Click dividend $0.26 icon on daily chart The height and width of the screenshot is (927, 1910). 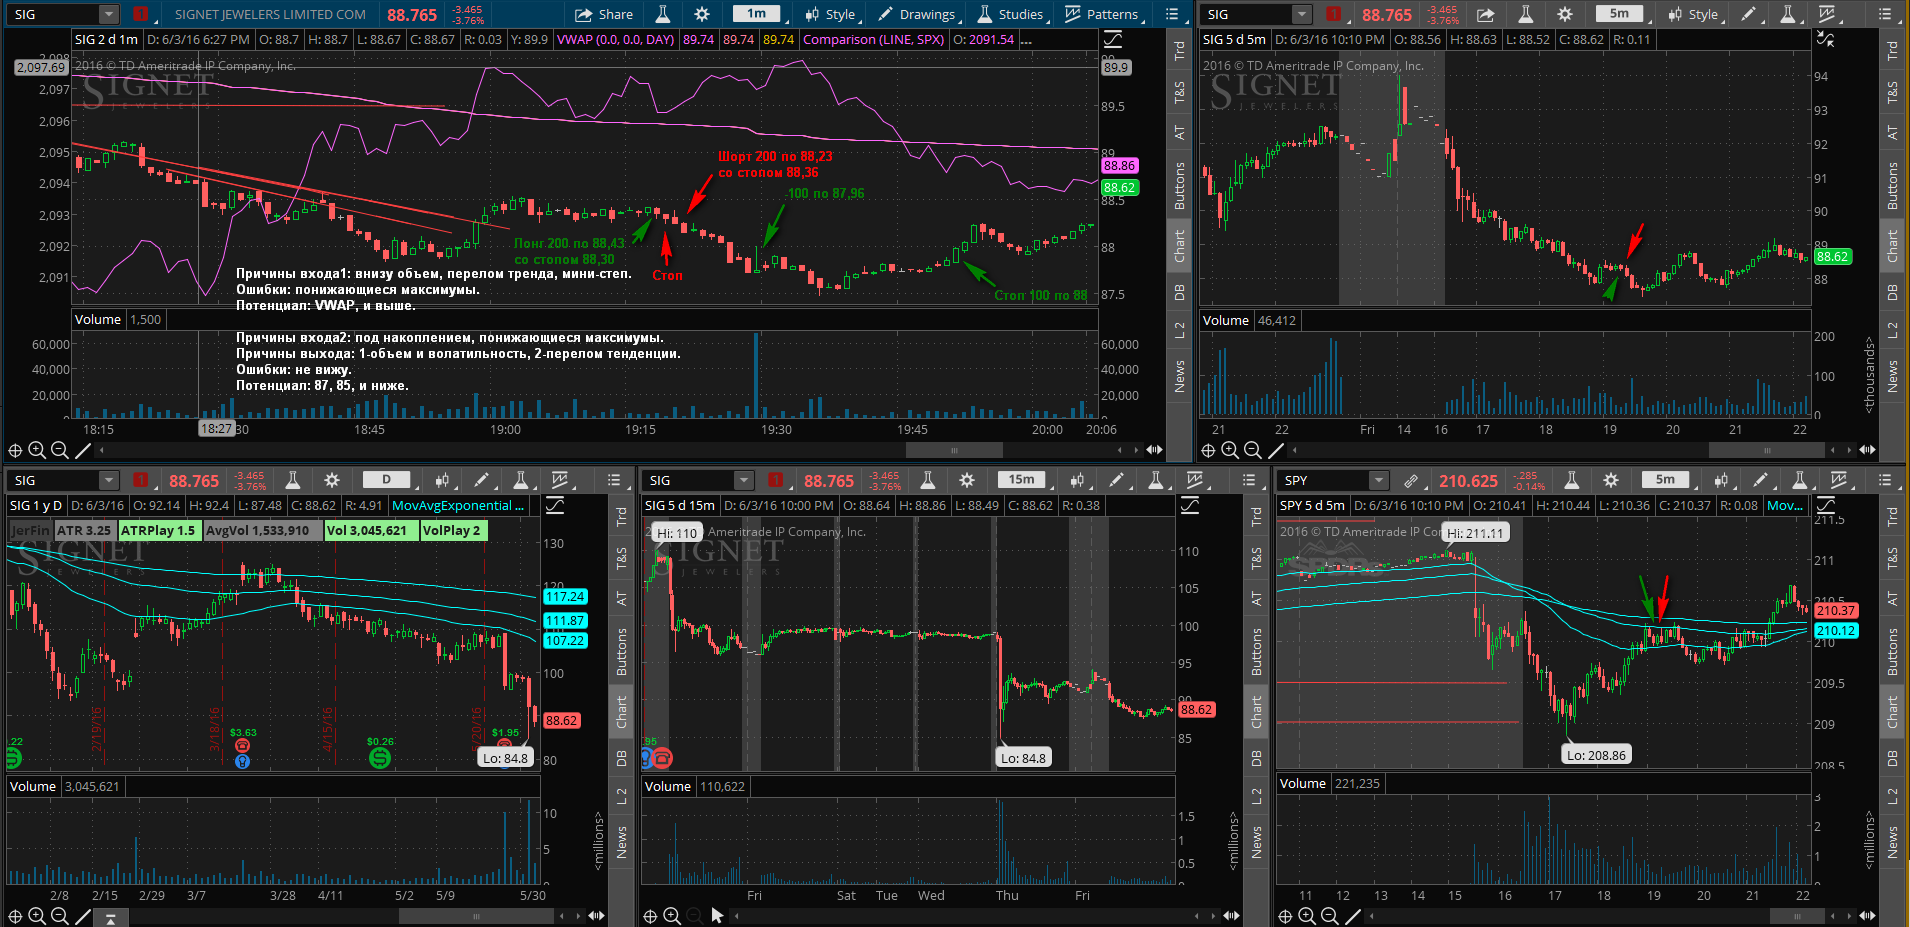pyautogui.click(x=380, y=757)
